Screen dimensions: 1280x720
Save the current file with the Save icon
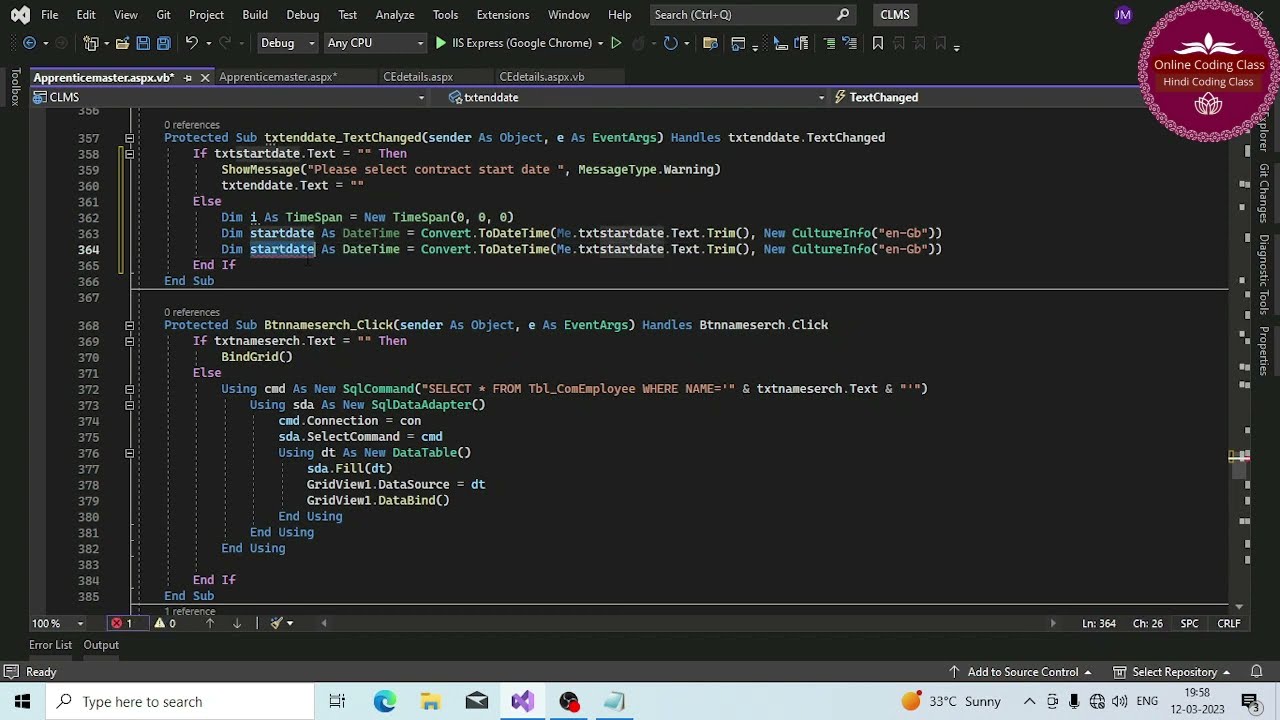click(x=143, y=43)
